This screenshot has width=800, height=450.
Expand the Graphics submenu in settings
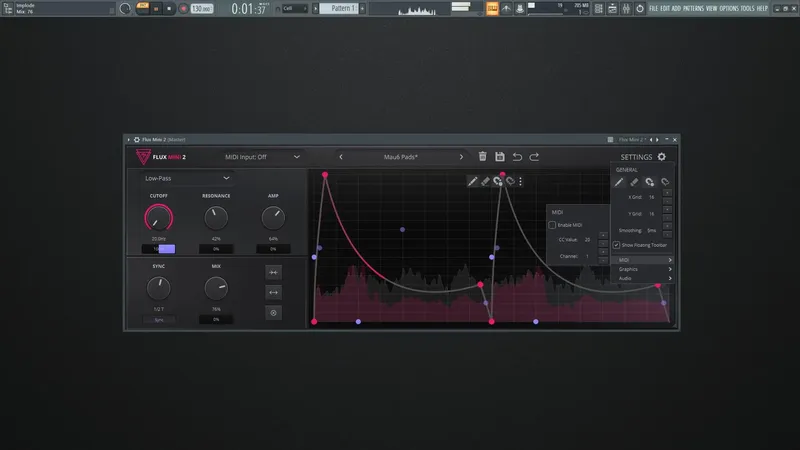[x=643, y=269]
